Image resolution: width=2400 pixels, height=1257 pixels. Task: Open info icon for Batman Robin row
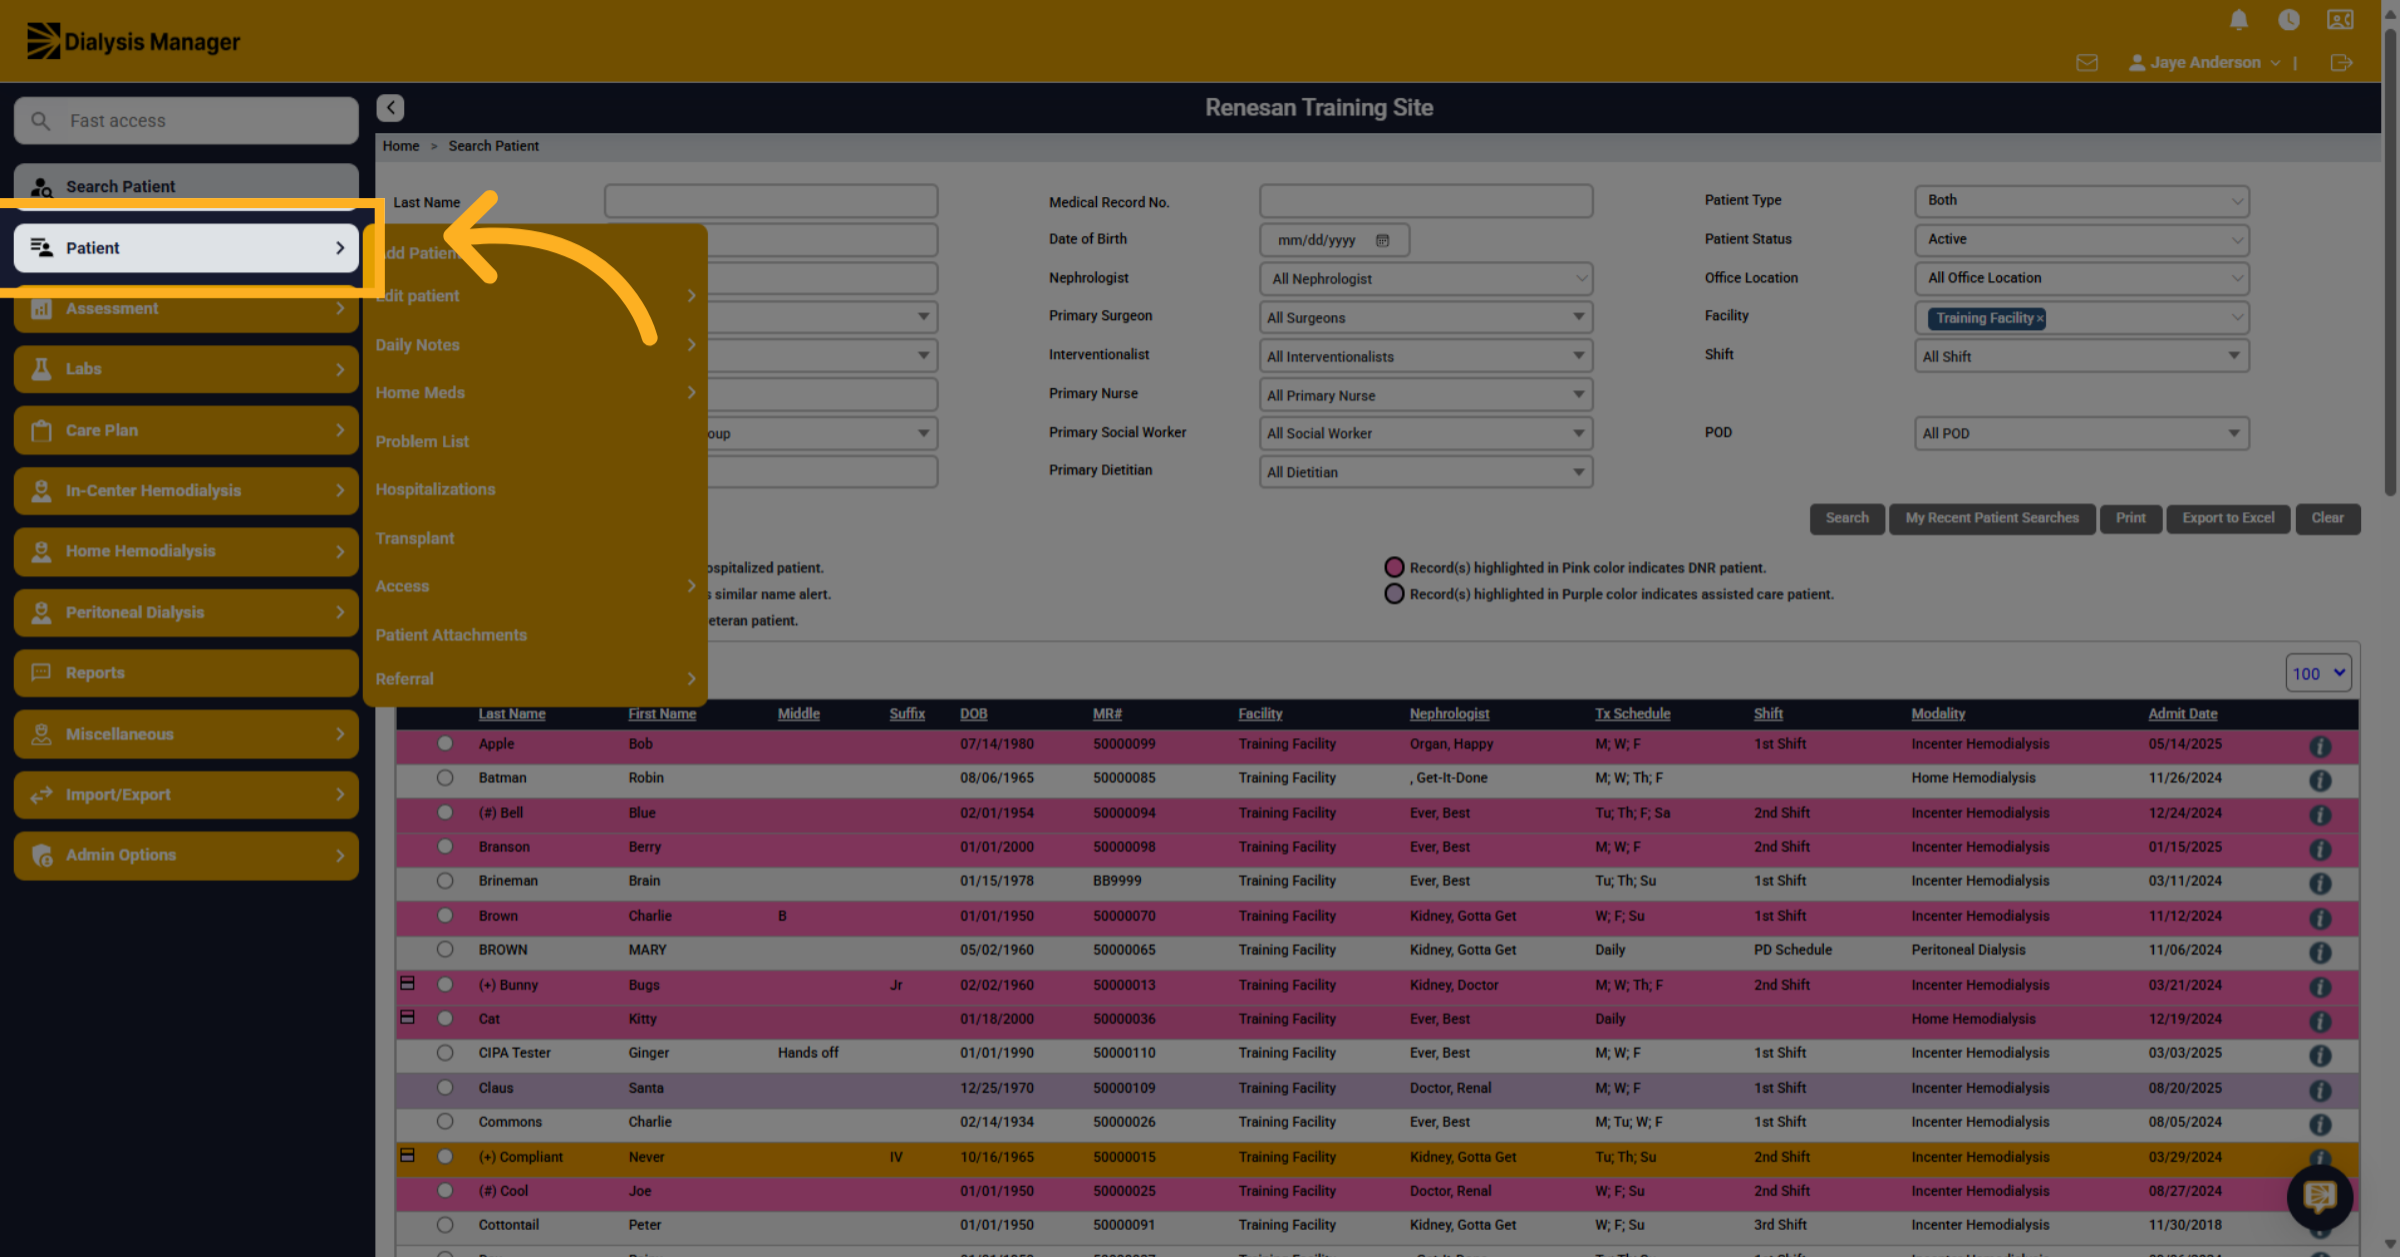point(2320,780)
